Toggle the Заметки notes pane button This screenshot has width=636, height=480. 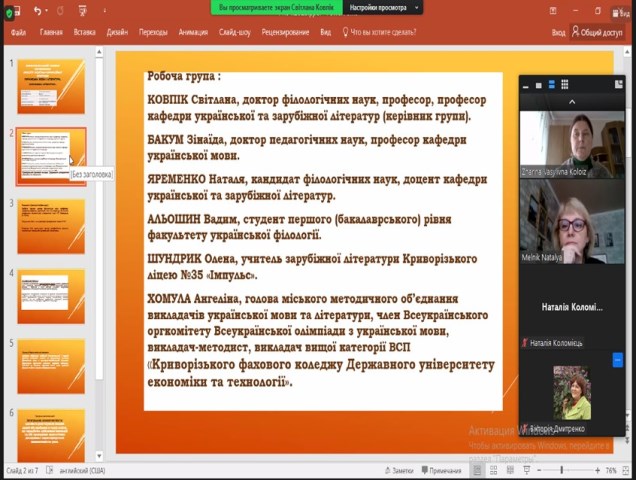point(399,471)
